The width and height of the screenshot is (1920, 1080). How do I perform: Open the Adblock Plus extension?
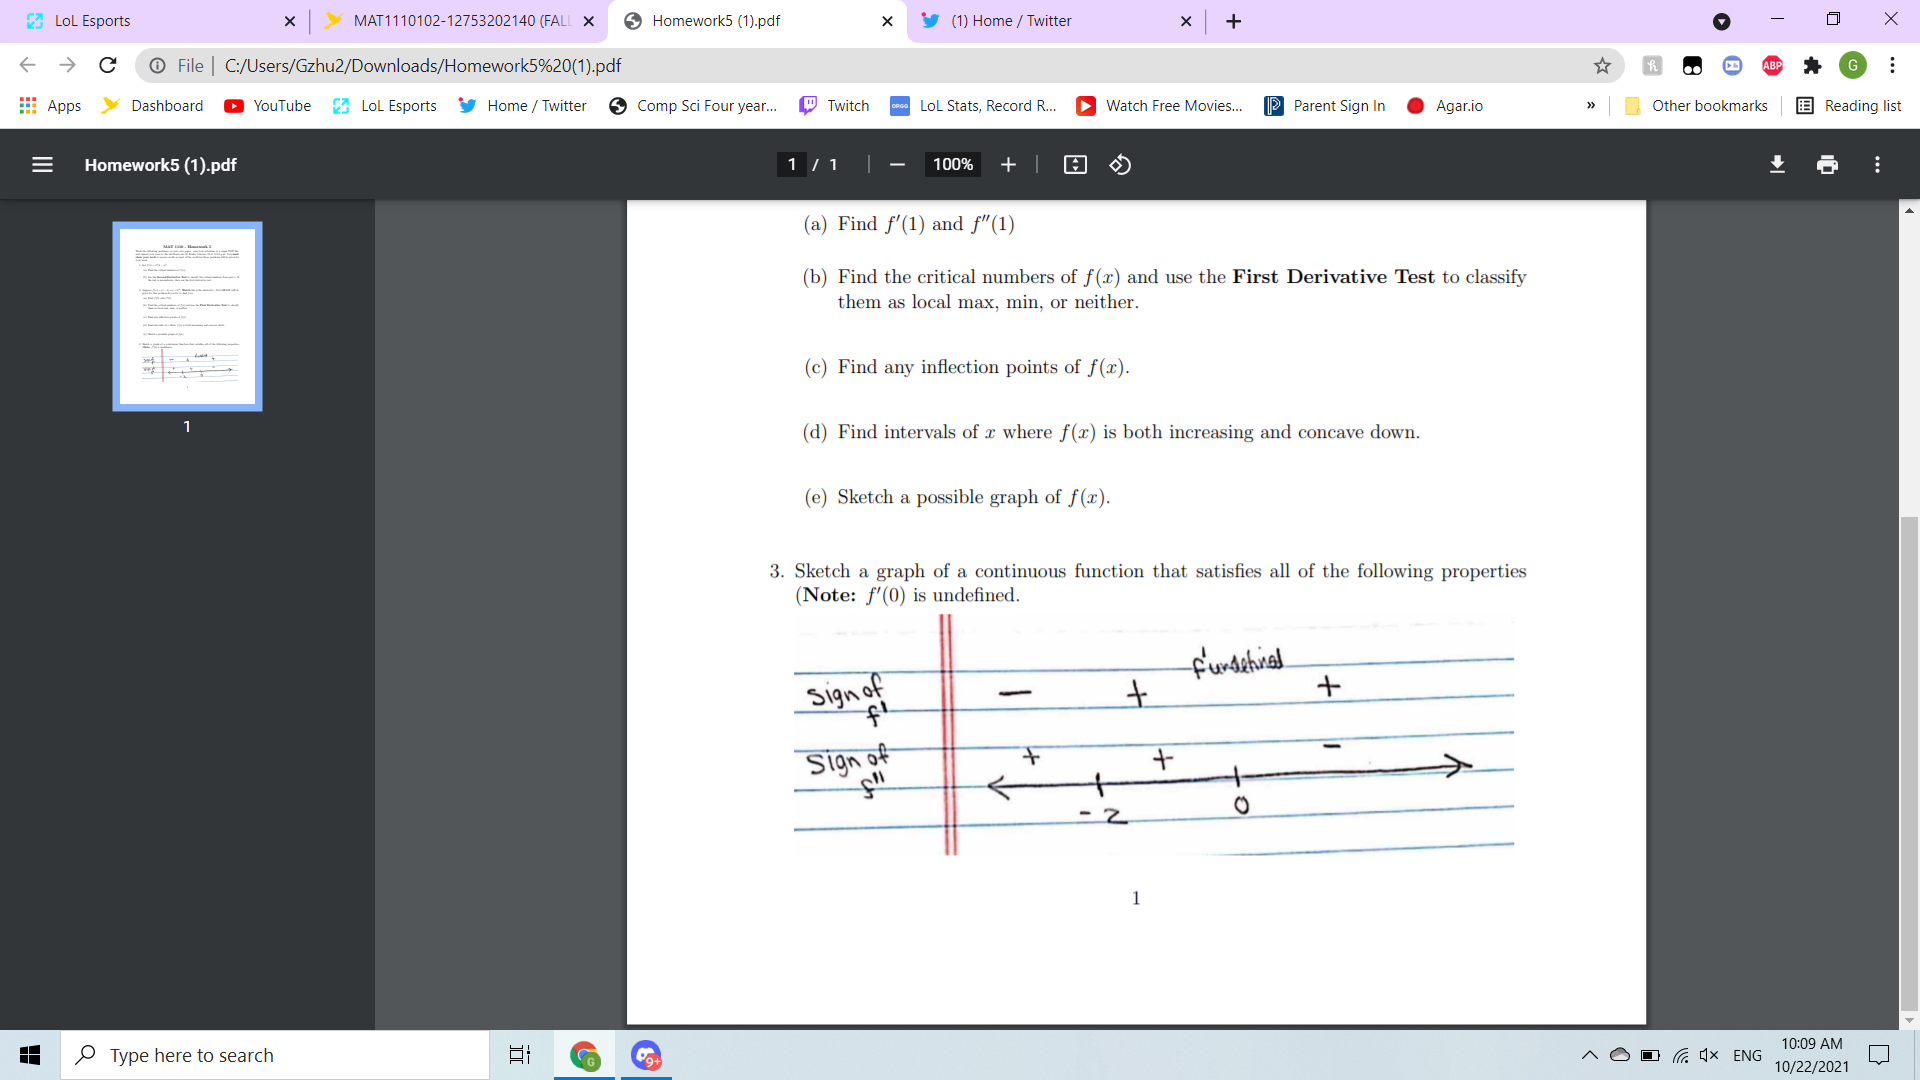click(1773, 65)
